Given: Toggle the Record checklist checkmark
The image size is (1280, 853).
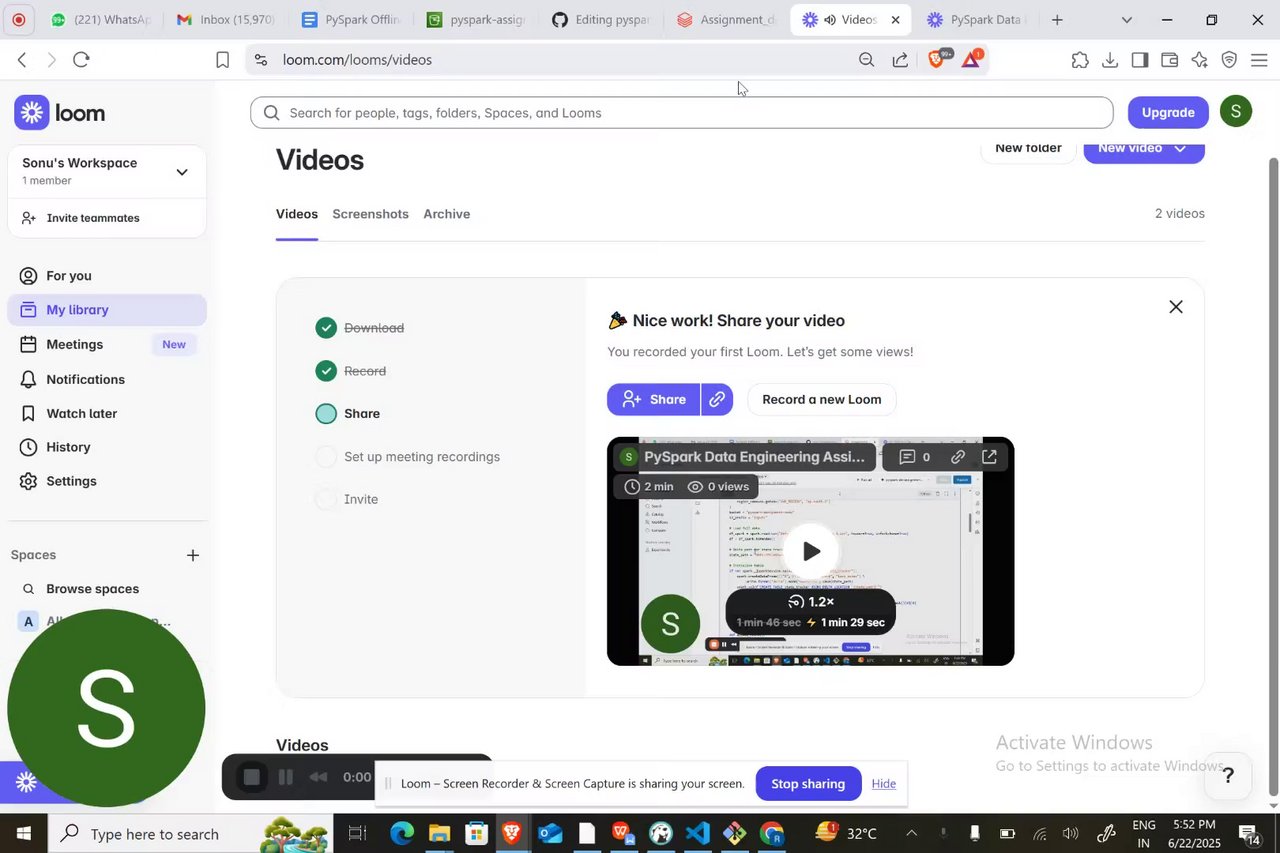Looking at the screenshot, I should tap(326, 371).
